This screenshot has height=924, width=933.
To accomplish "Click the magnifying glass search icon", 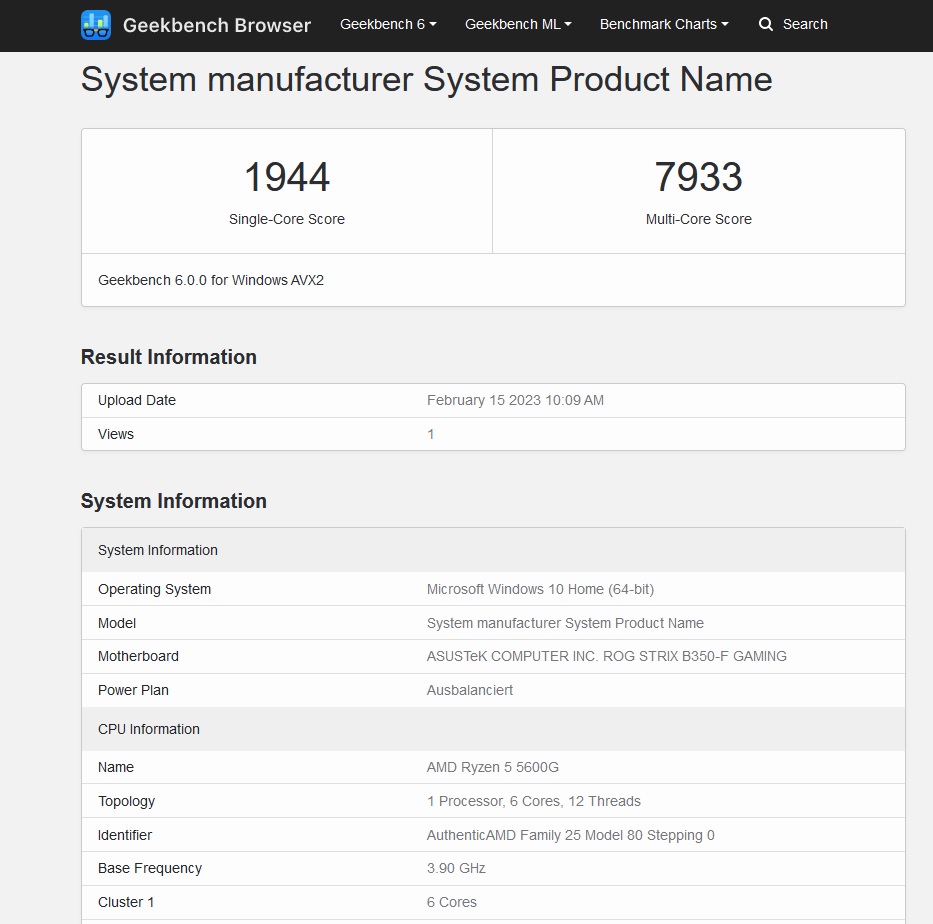I will (766, 24).
